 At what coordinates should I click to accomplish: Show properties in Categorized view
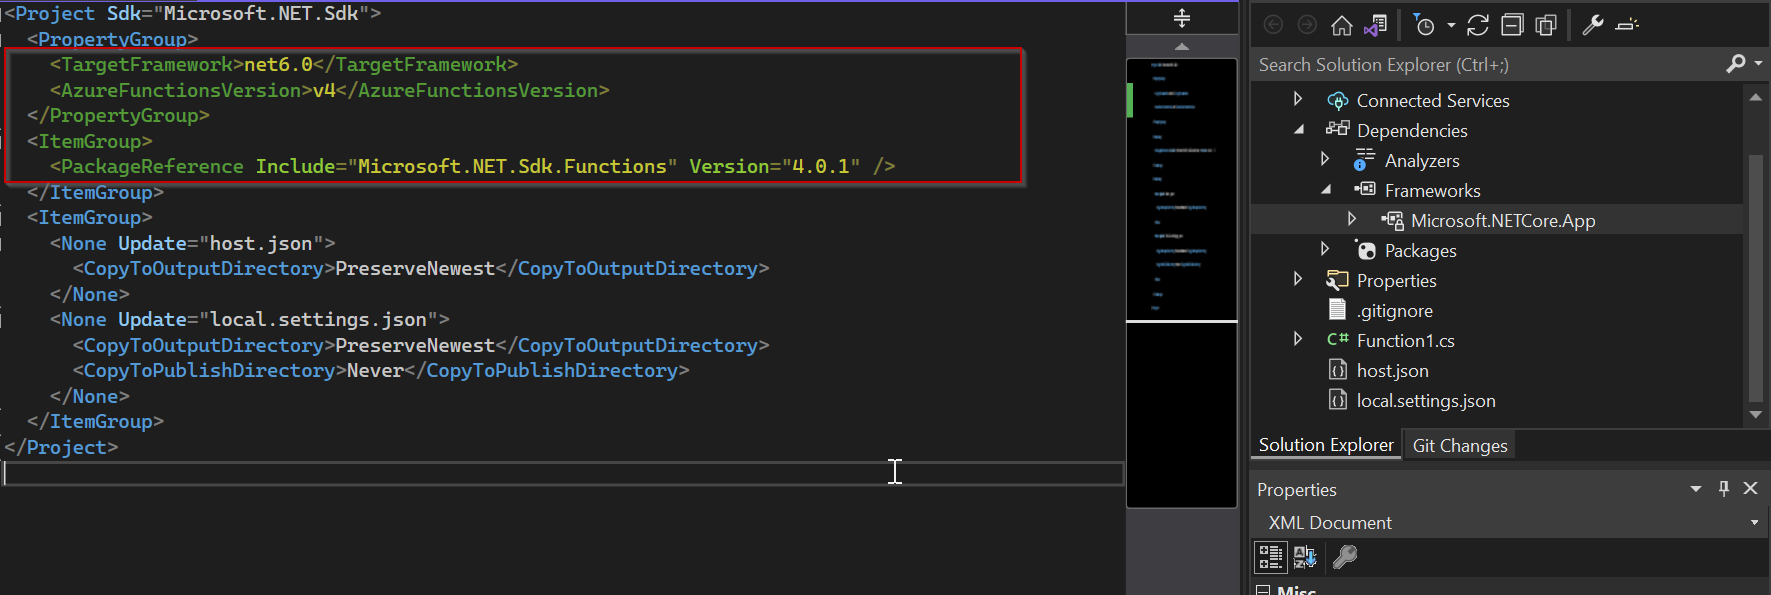click(1270, 557)
